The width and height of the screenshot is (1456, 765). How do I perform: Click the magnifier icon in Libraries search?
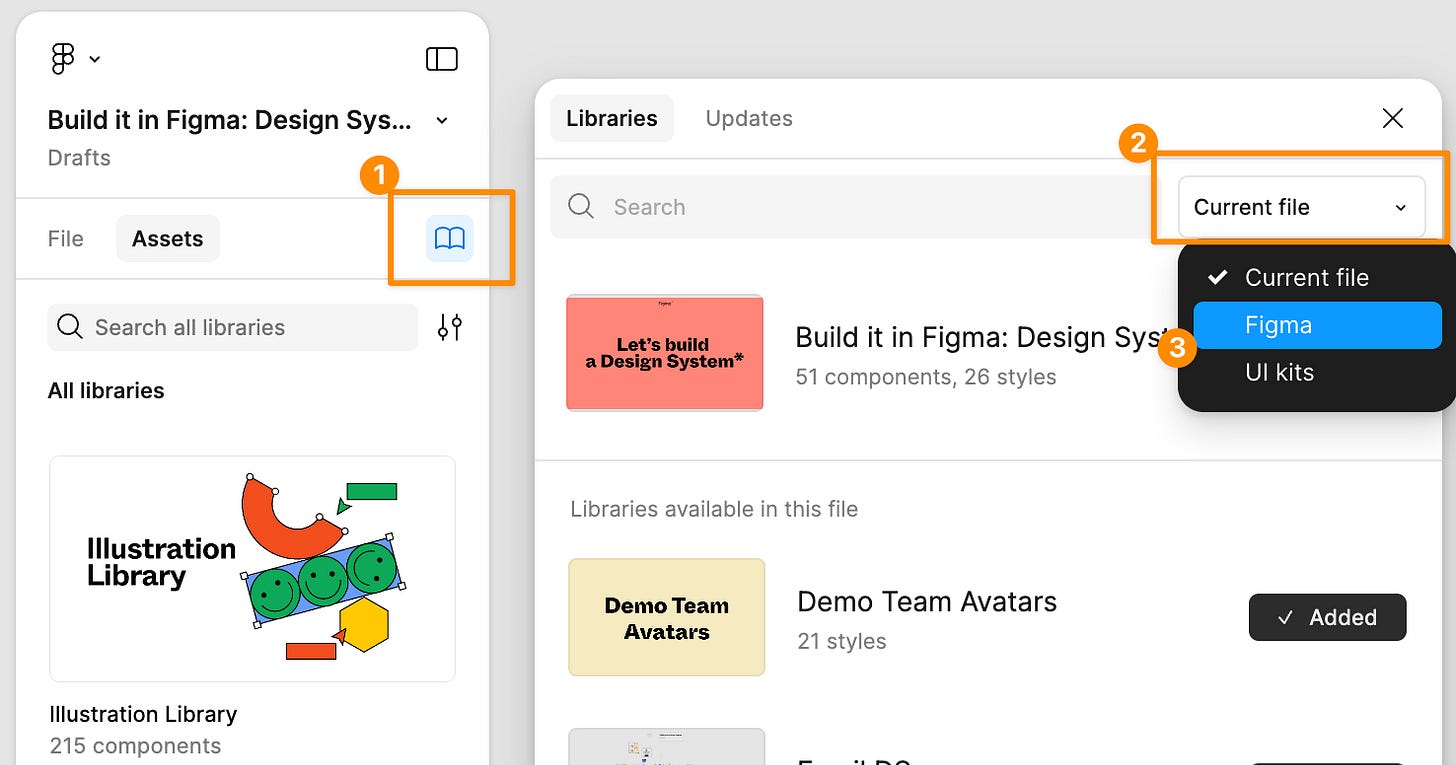(x=581, y=206)
